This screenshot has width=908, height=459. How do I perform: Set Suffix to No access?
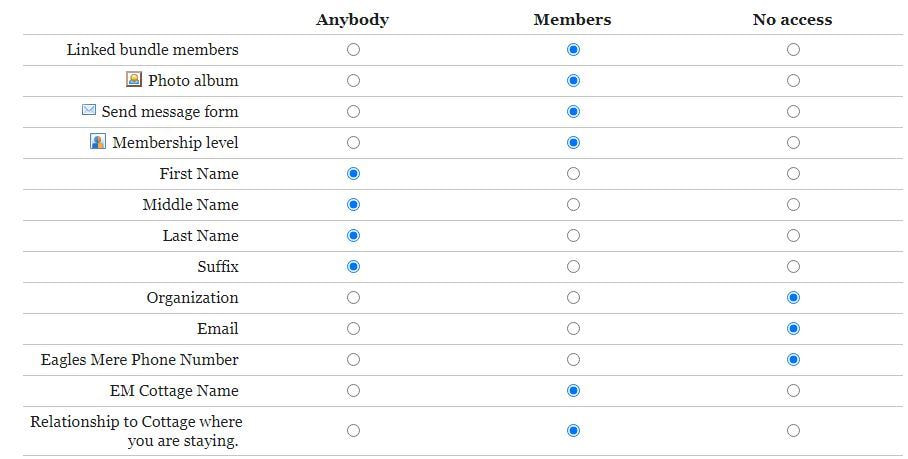click(793, 267)
